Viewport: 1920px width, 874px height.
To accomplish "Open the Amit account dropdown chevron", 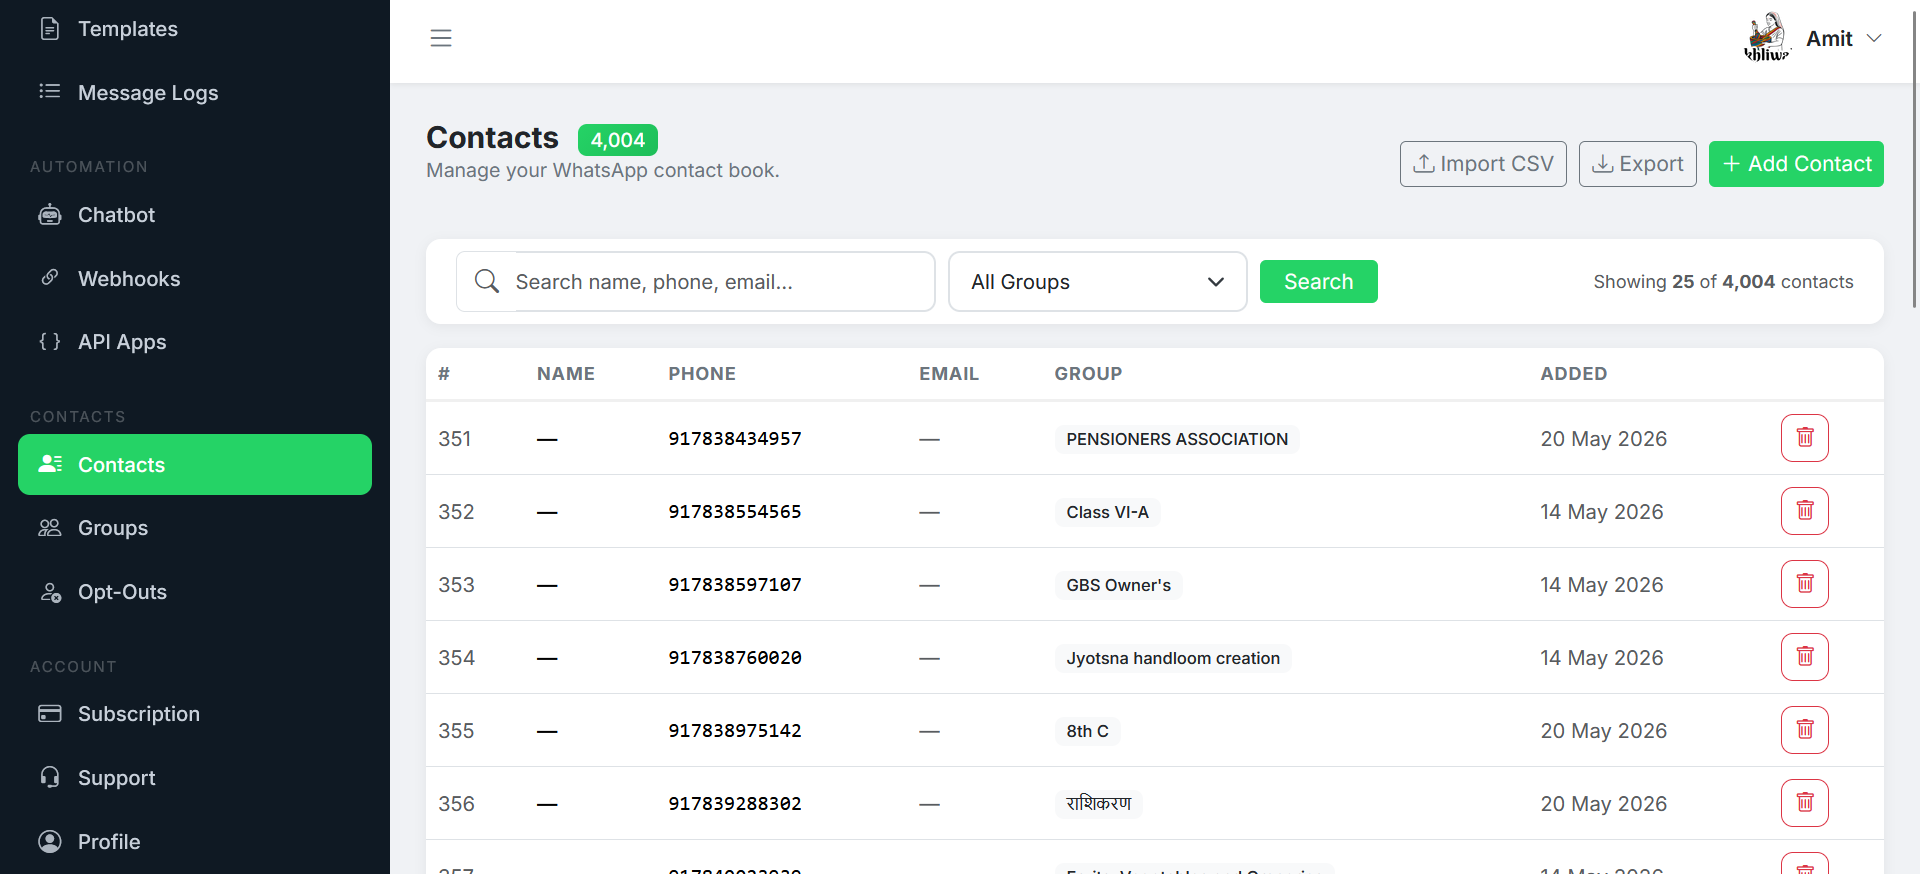I will pyautogui.click(x=1874, y=38).
